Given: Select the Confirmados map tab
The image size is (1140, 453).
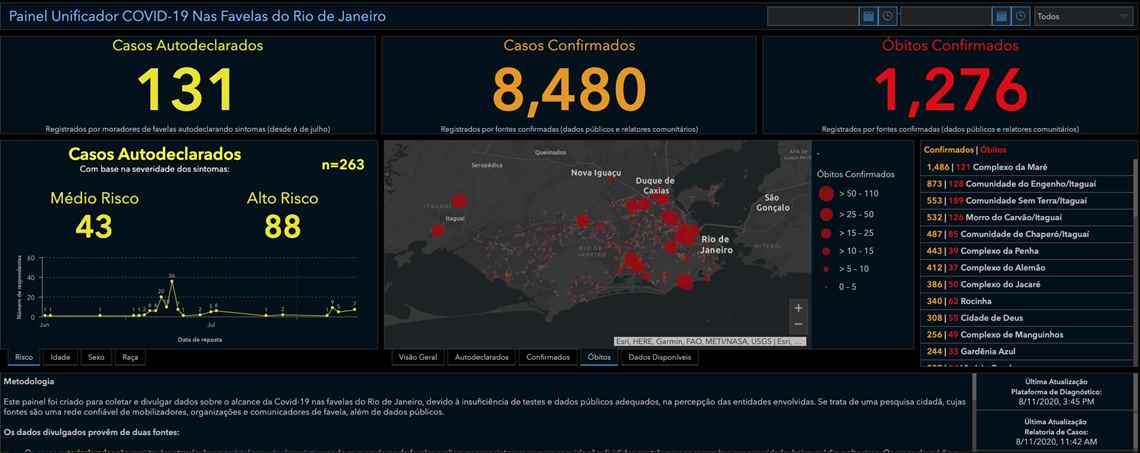Looking at the screenshot, I should click(548, 357).
